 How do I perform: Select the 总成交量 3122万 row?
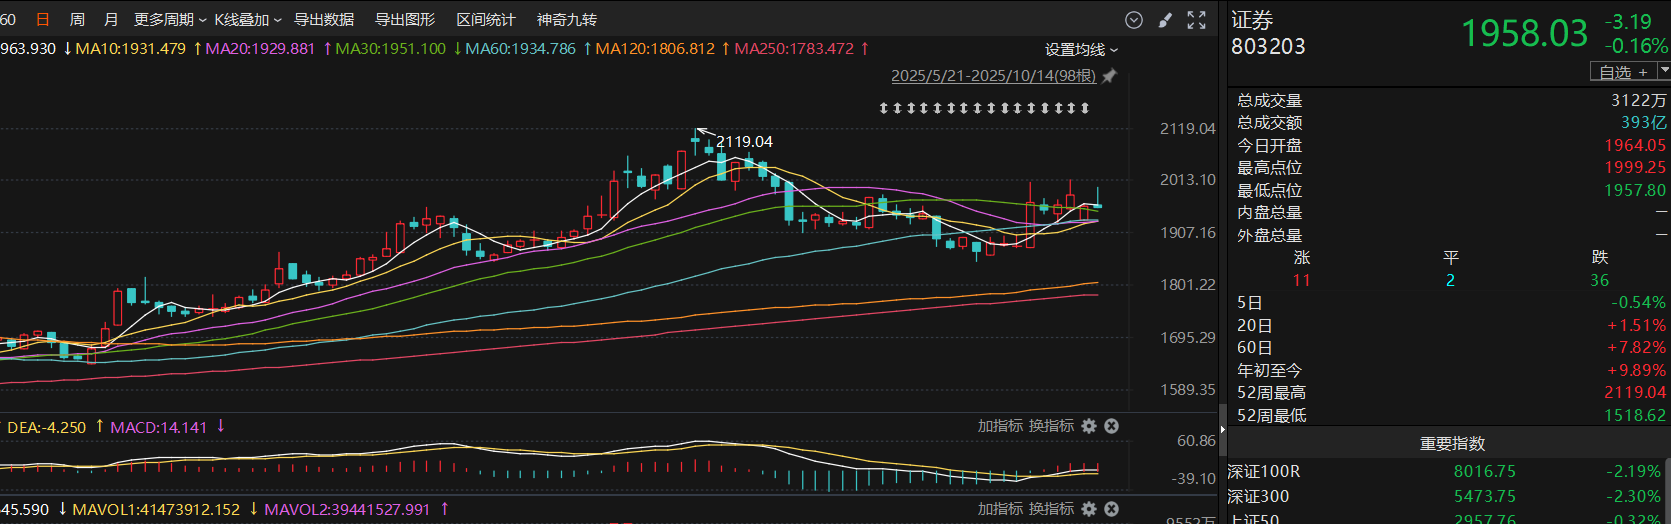pyautogui.click(x=1451, y=100)
